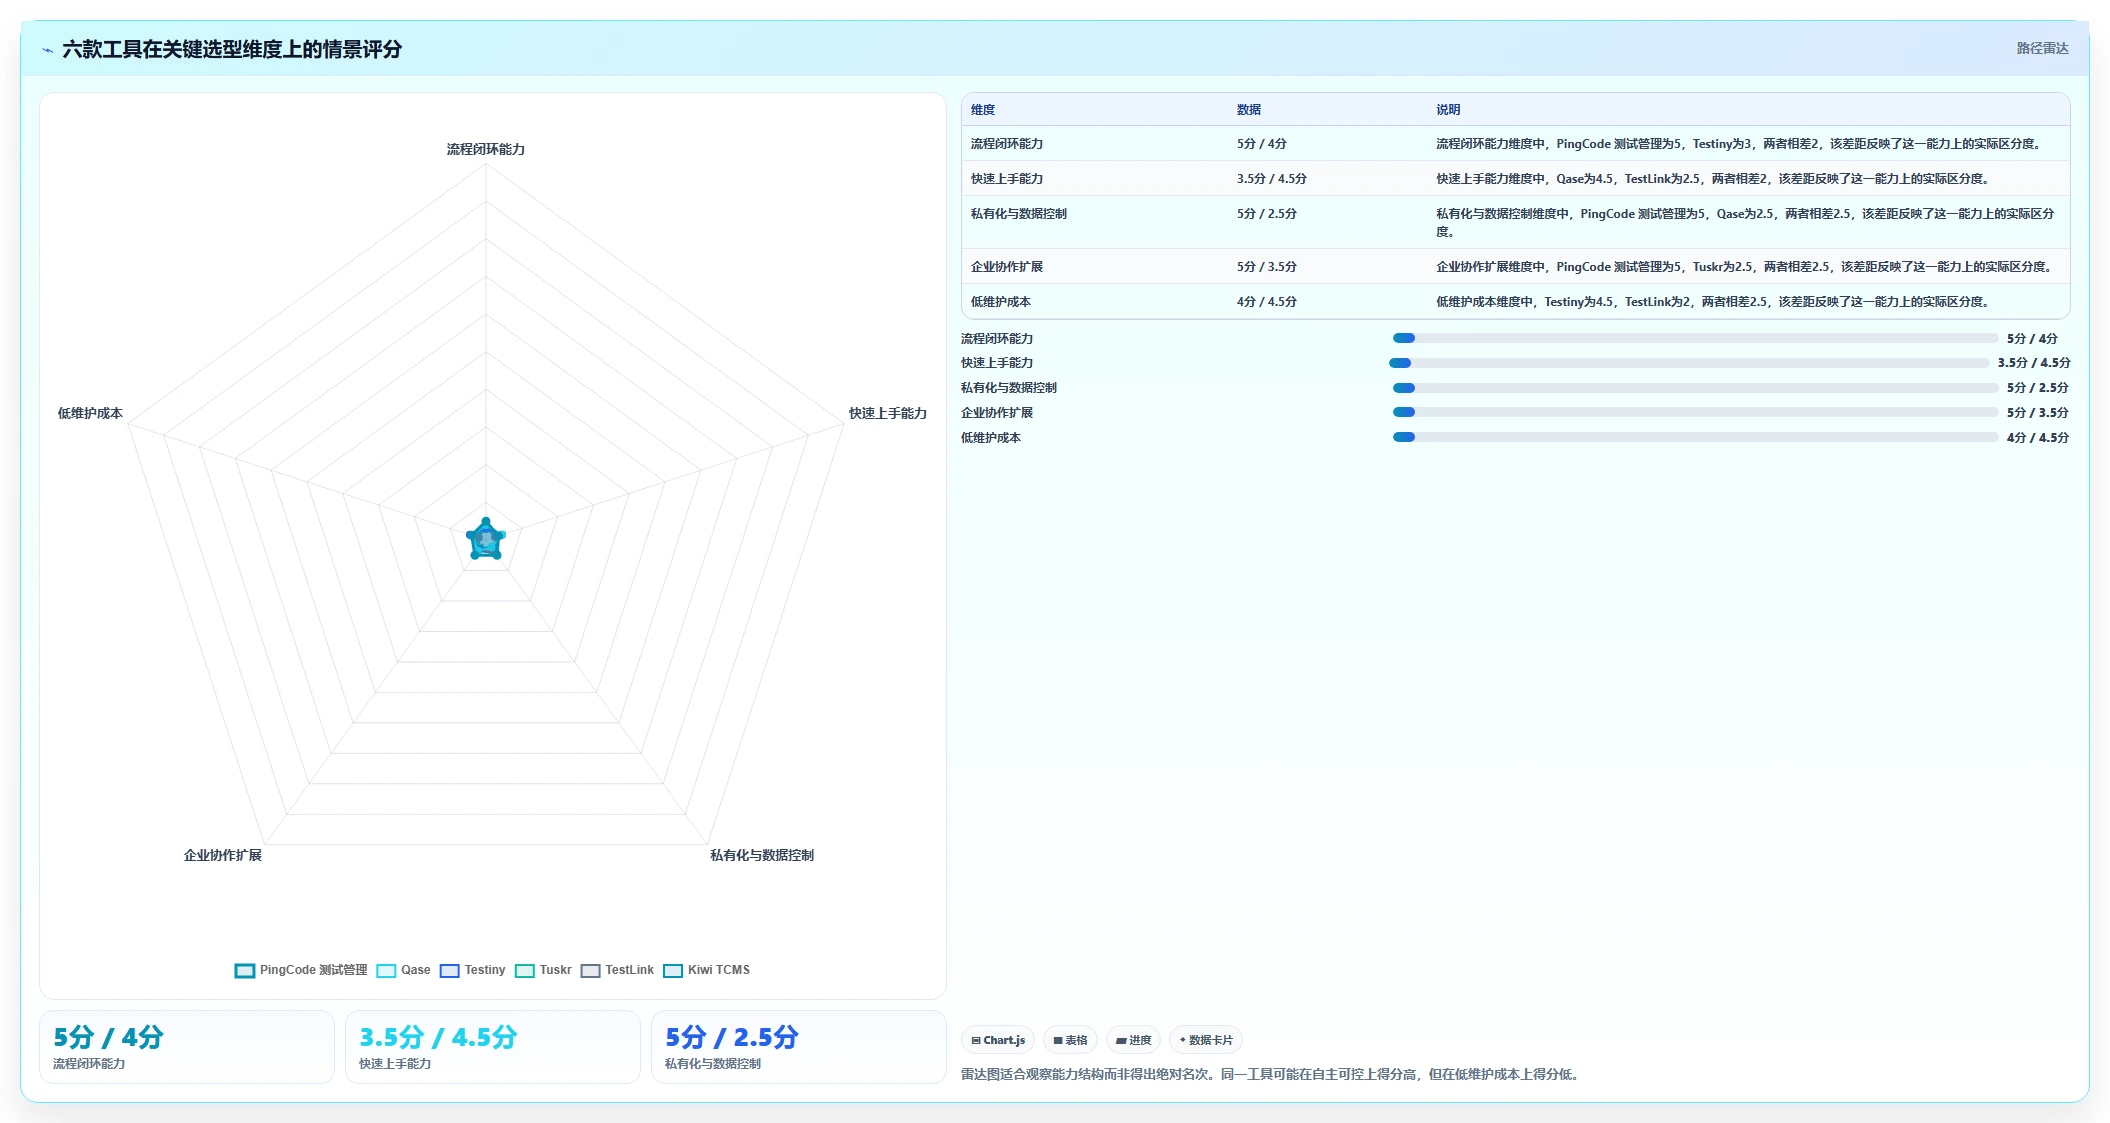The width and height of the screenshot is (2110, 1123).
Task: Click description mentioning Tuskr为2.5
Action: (1746, 267)
